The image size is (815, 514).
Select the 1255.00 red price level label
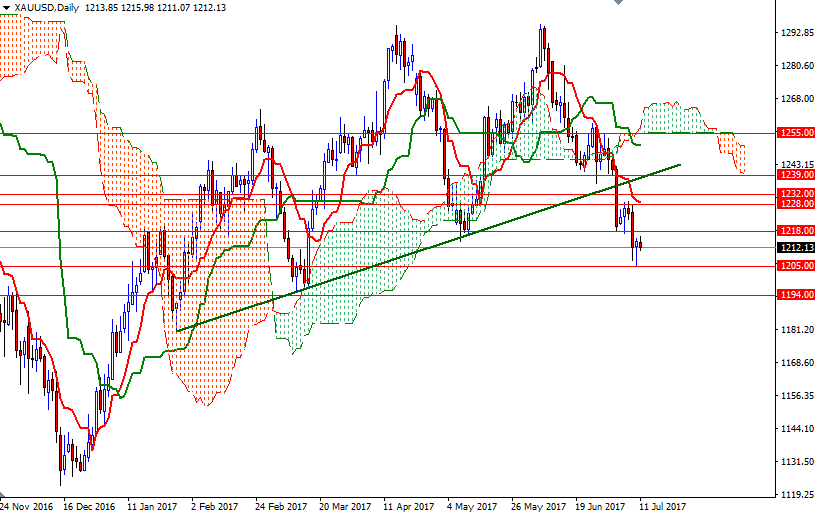coord(795,133)
